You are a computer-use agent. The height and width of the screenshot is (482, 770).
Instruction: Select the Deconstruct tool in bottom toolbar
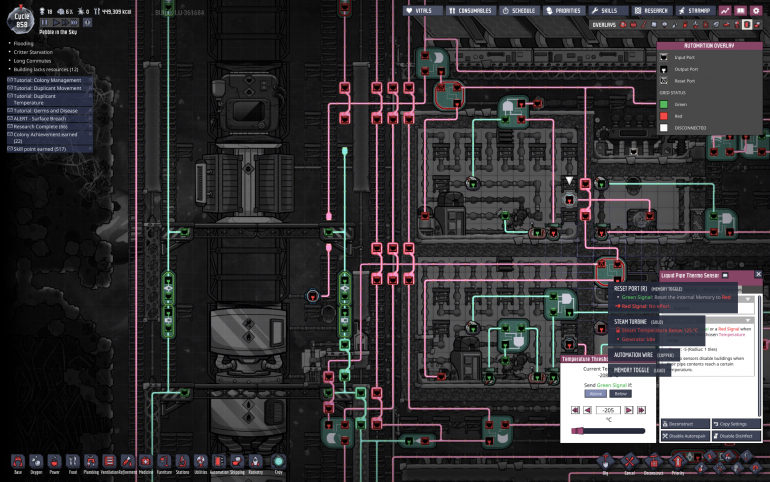(653, 462)
